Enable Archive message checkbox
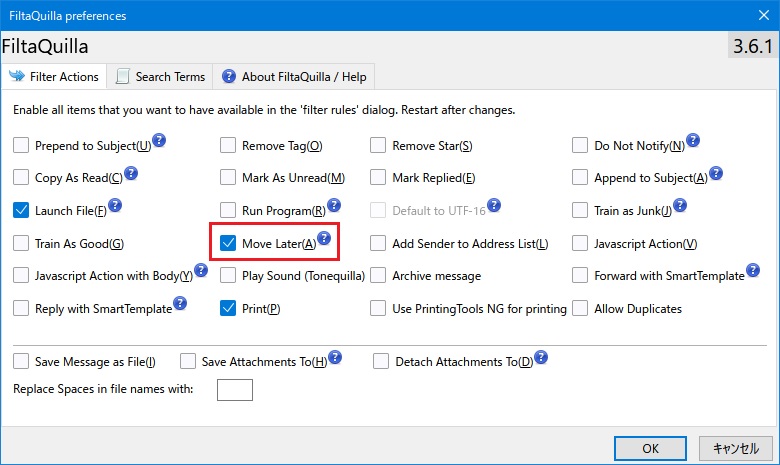The height and width of the screenshot is (465, 780). point(378,275)
